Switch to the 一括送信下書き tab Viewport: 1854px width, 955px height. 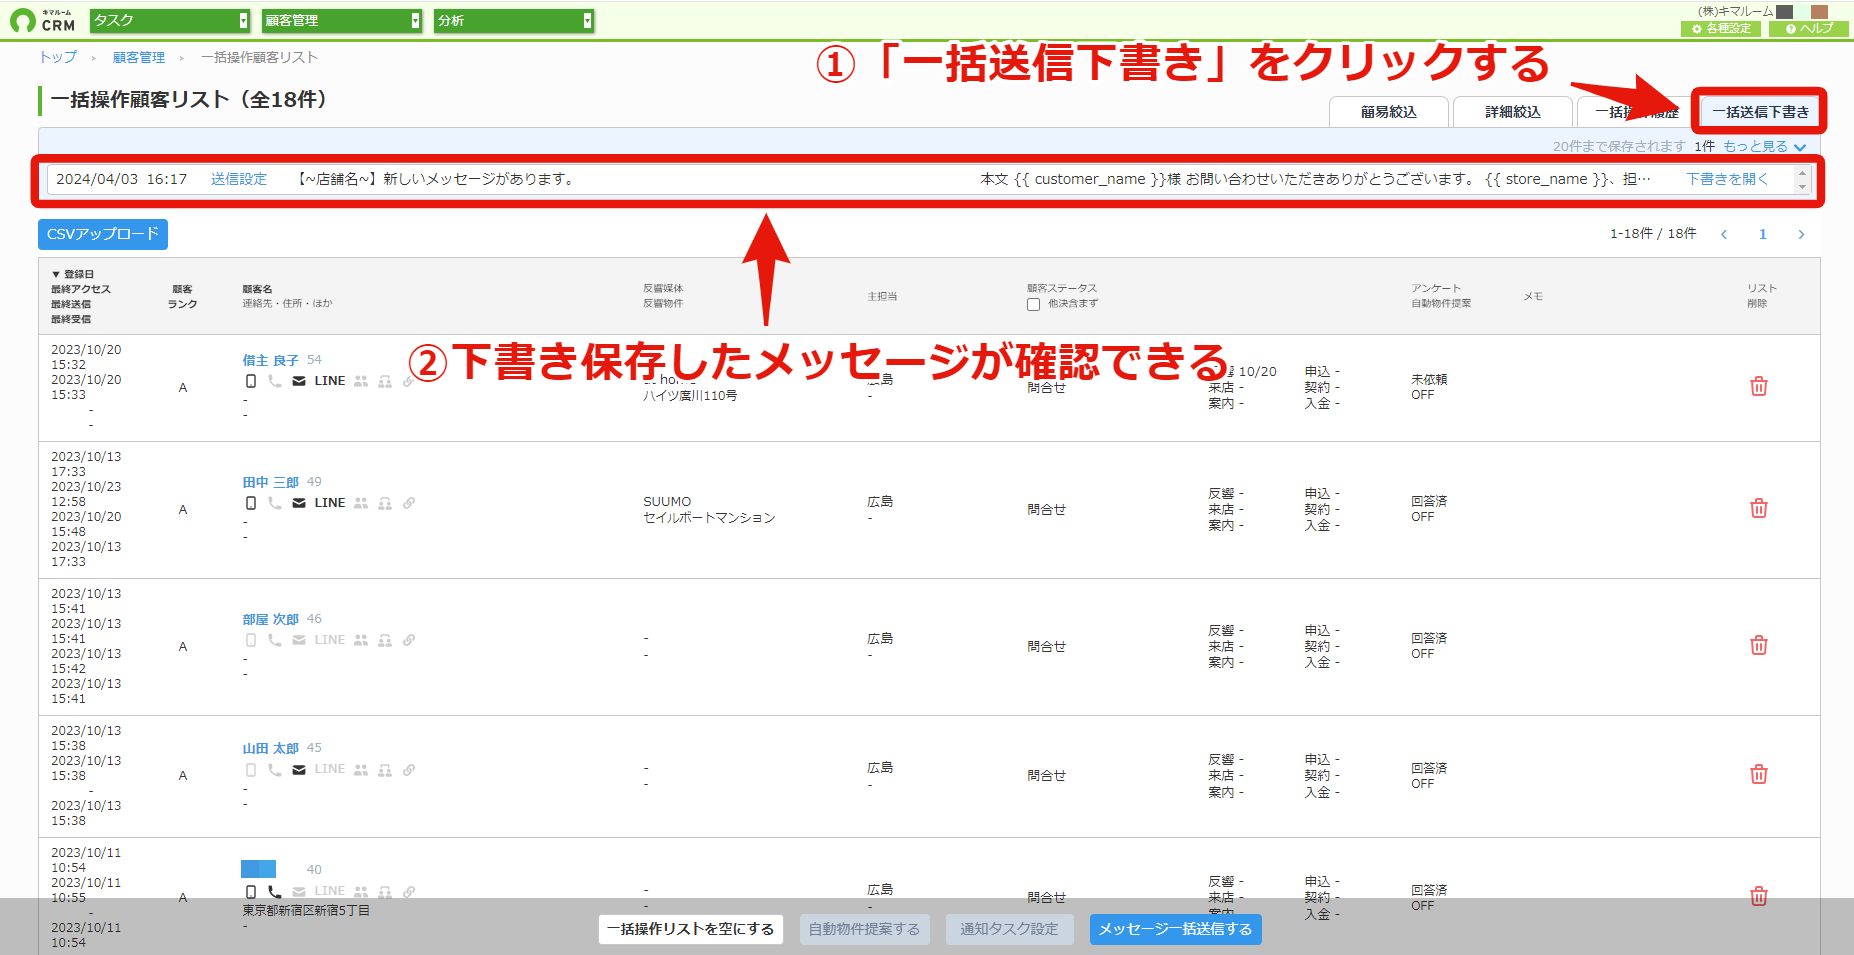(x=1760, y=112)
